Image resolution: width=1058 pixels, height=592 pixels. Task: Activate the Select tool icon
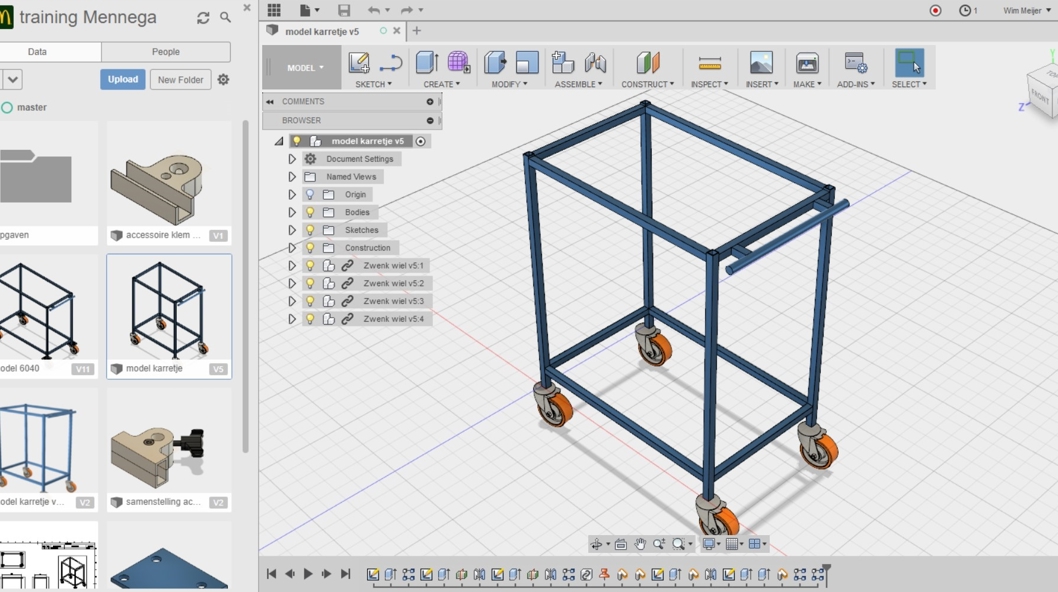[x=909, y=63]
